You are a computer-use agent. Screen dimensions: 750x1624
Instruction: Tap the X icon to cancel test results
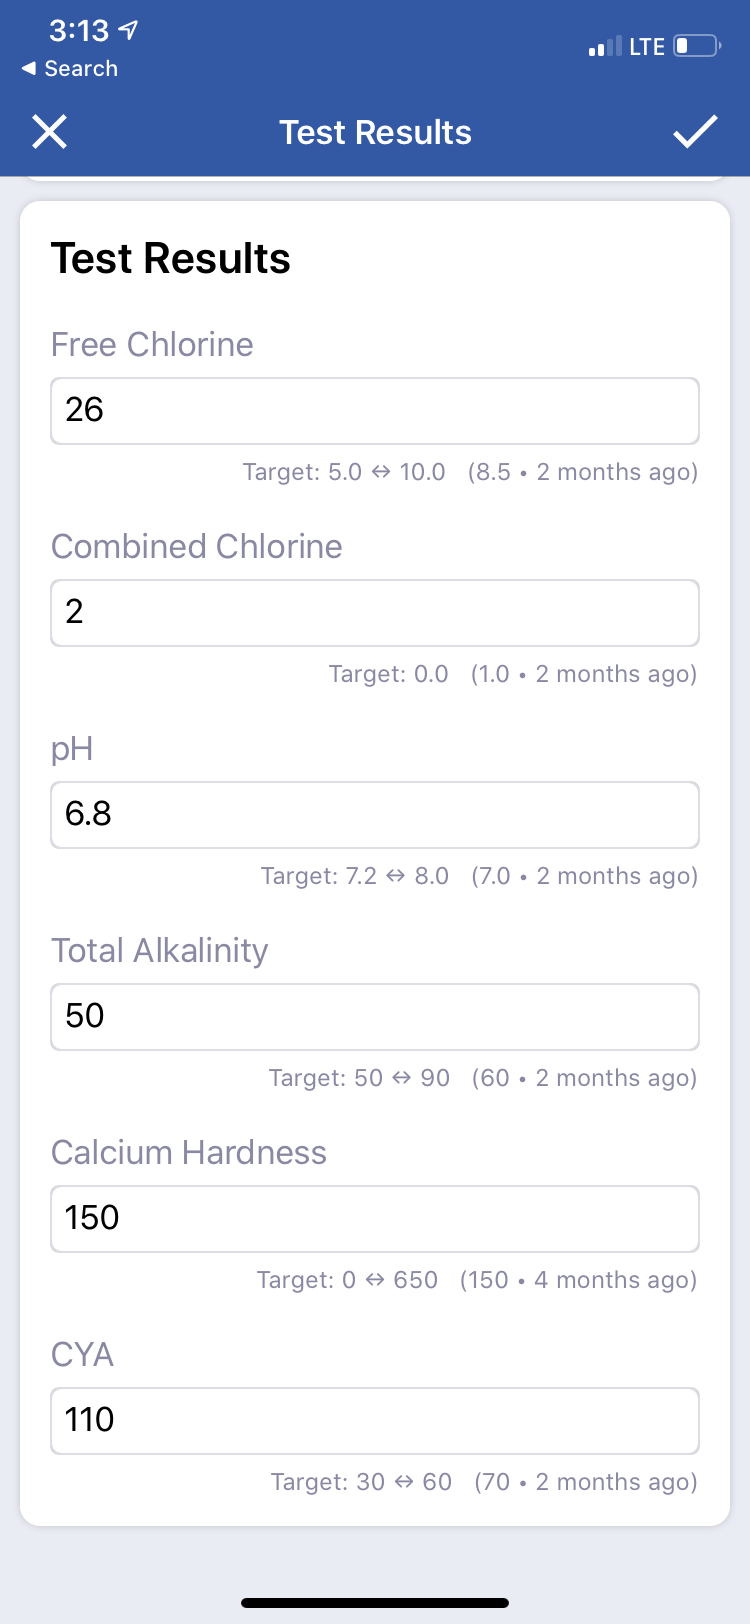(x=49, y=132)
